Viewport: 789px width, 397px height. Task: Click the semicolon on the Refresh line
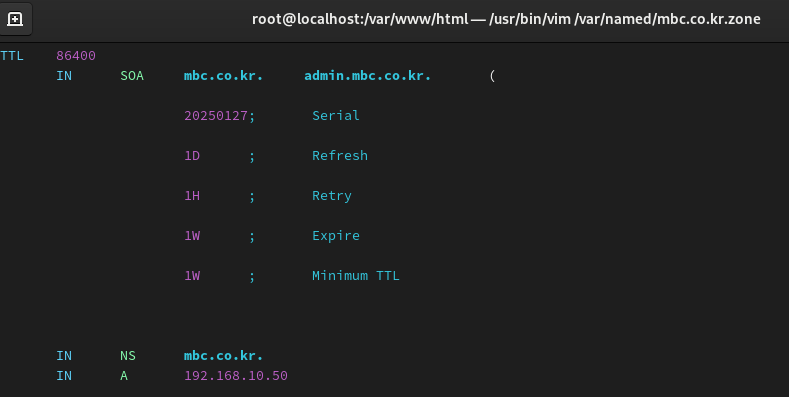252,156
